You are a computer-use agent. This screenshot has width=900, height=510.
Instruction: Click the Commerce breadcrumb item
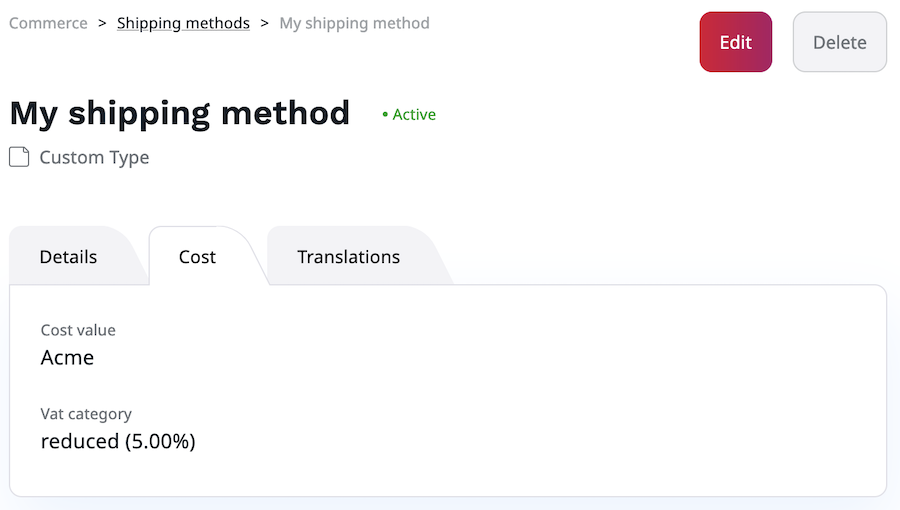[x=48, y=22]
